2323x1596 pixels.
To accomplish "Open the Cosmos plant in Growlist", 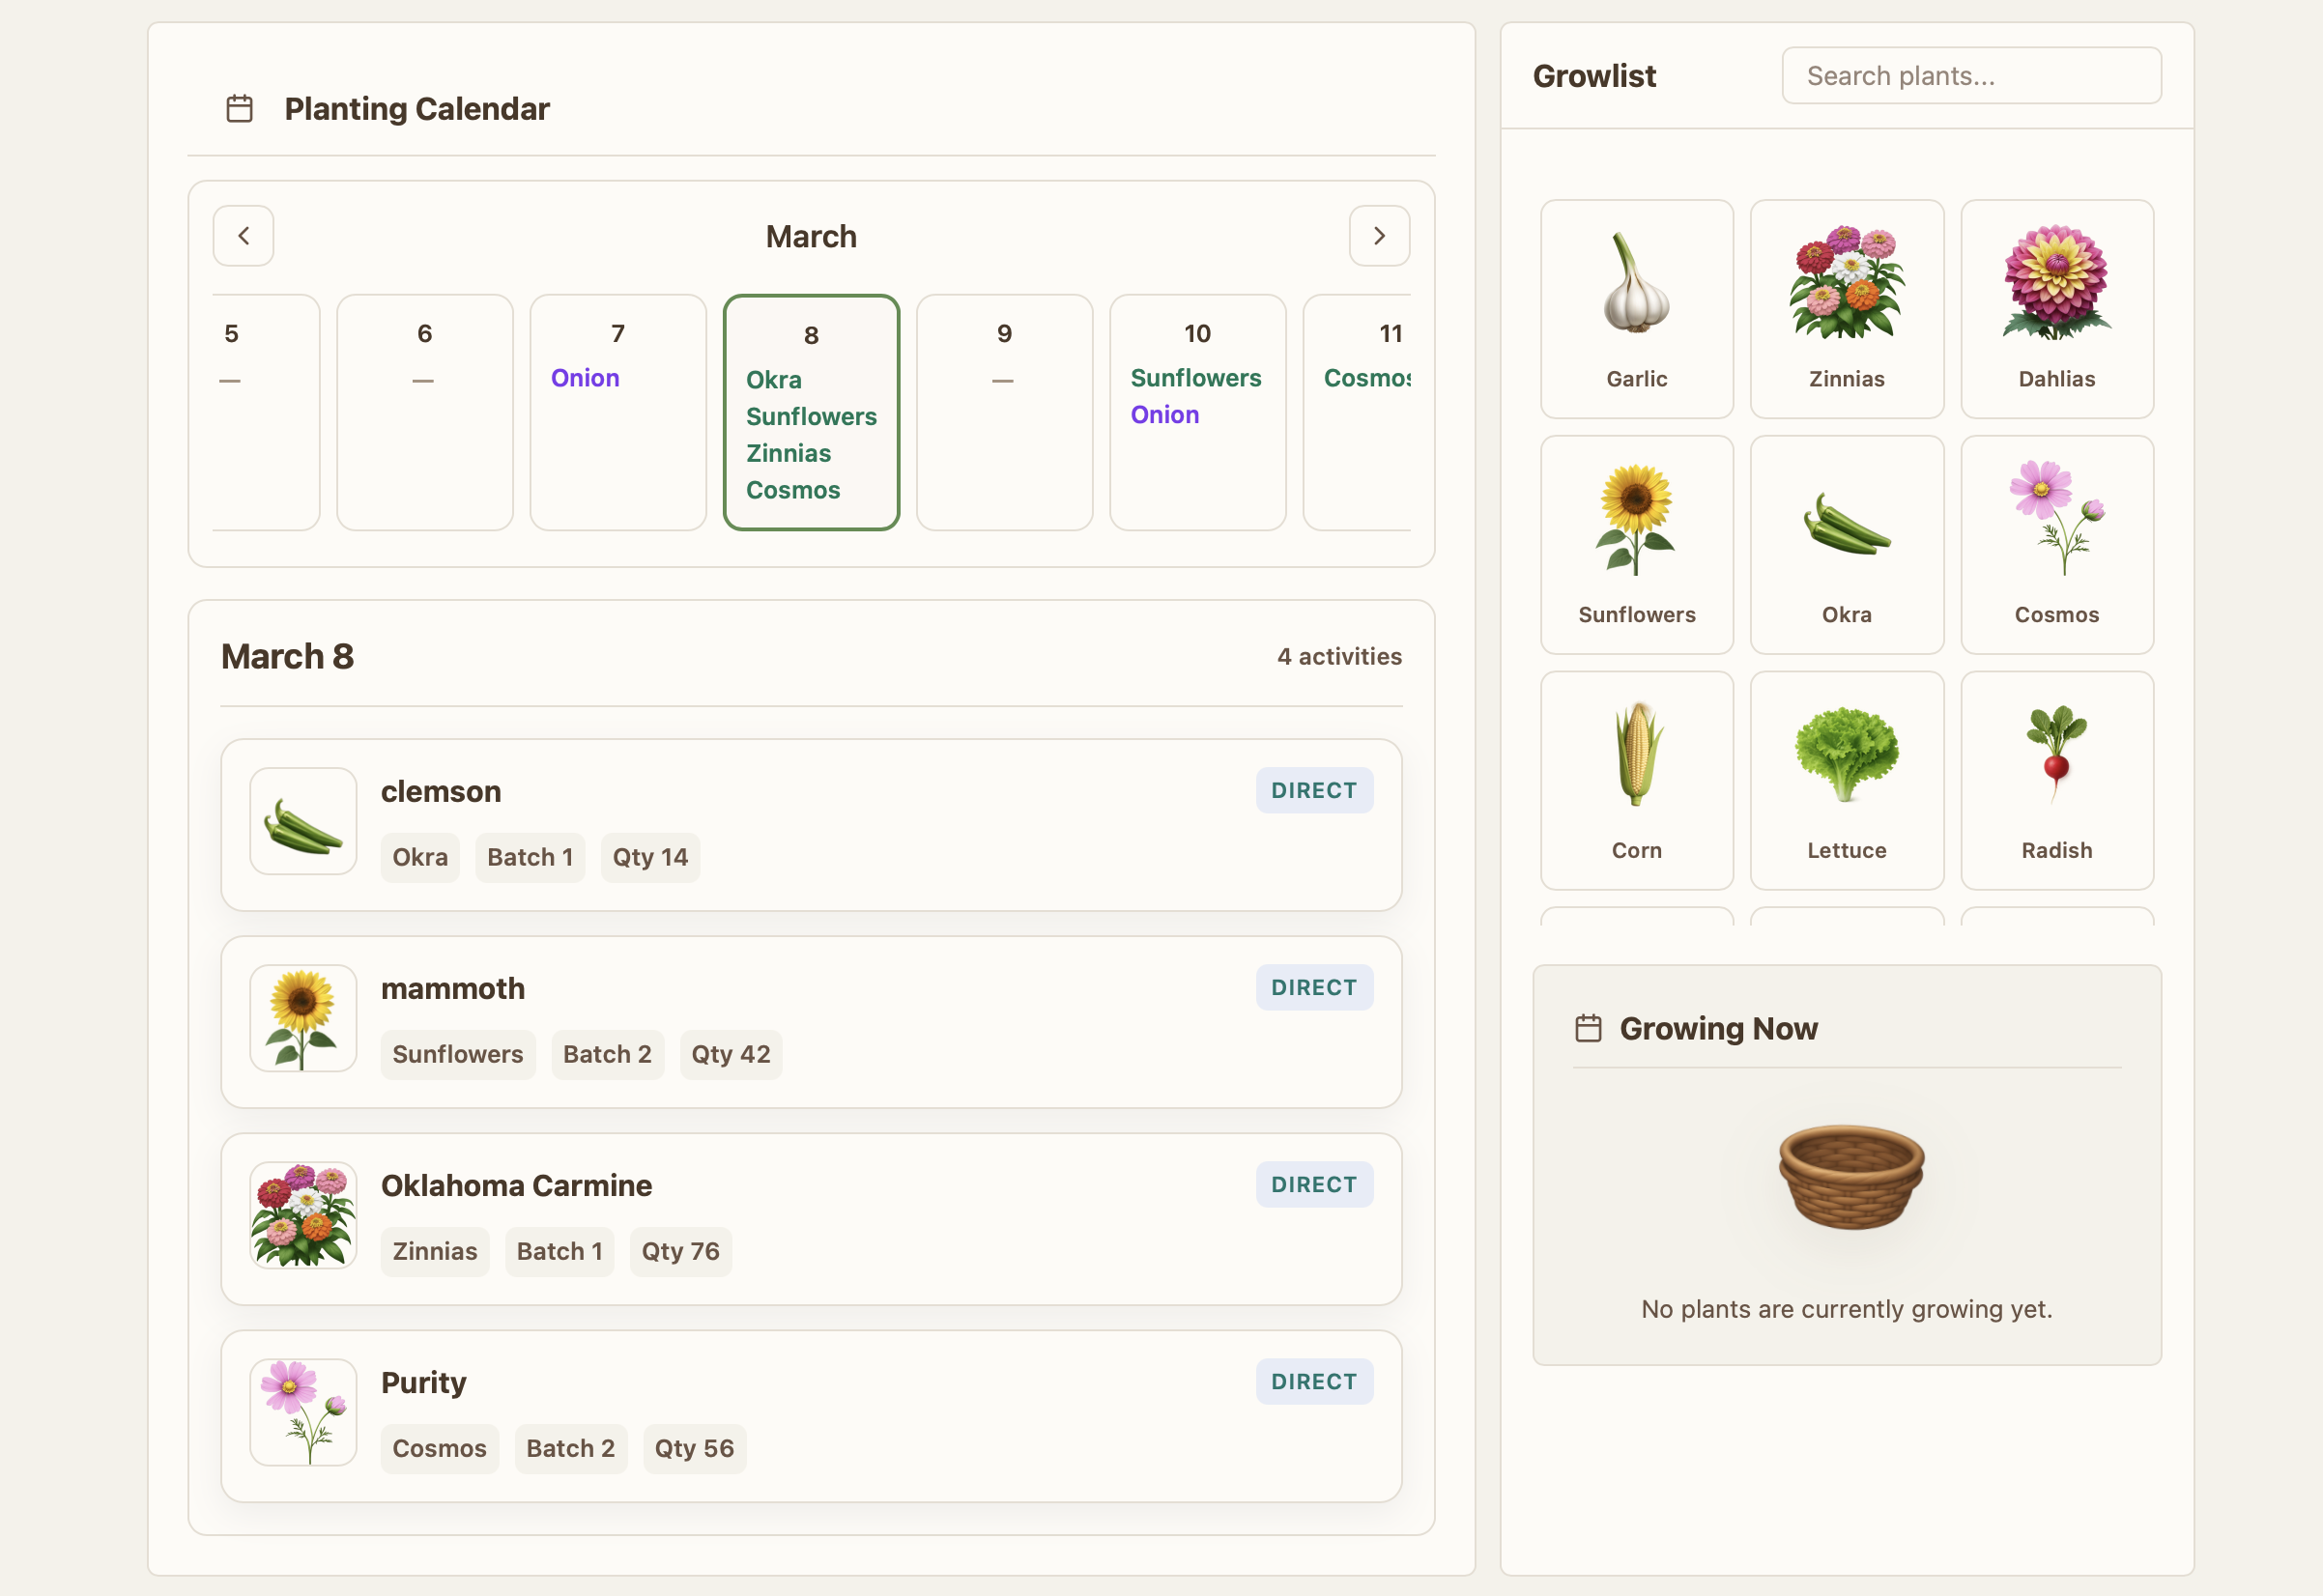I will 2056,544.
